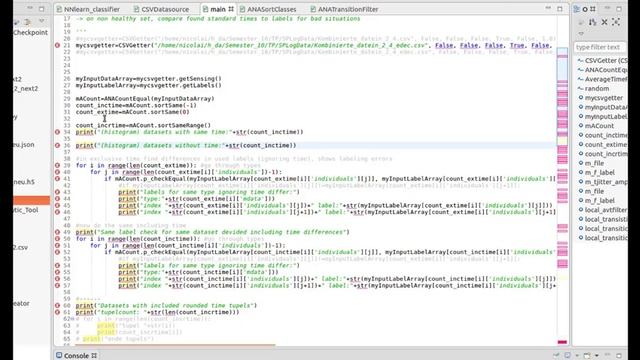This screenshot has width=640, height=360.
Task: Click the open console icon in the Console toolbar
Action: (587, 356)
